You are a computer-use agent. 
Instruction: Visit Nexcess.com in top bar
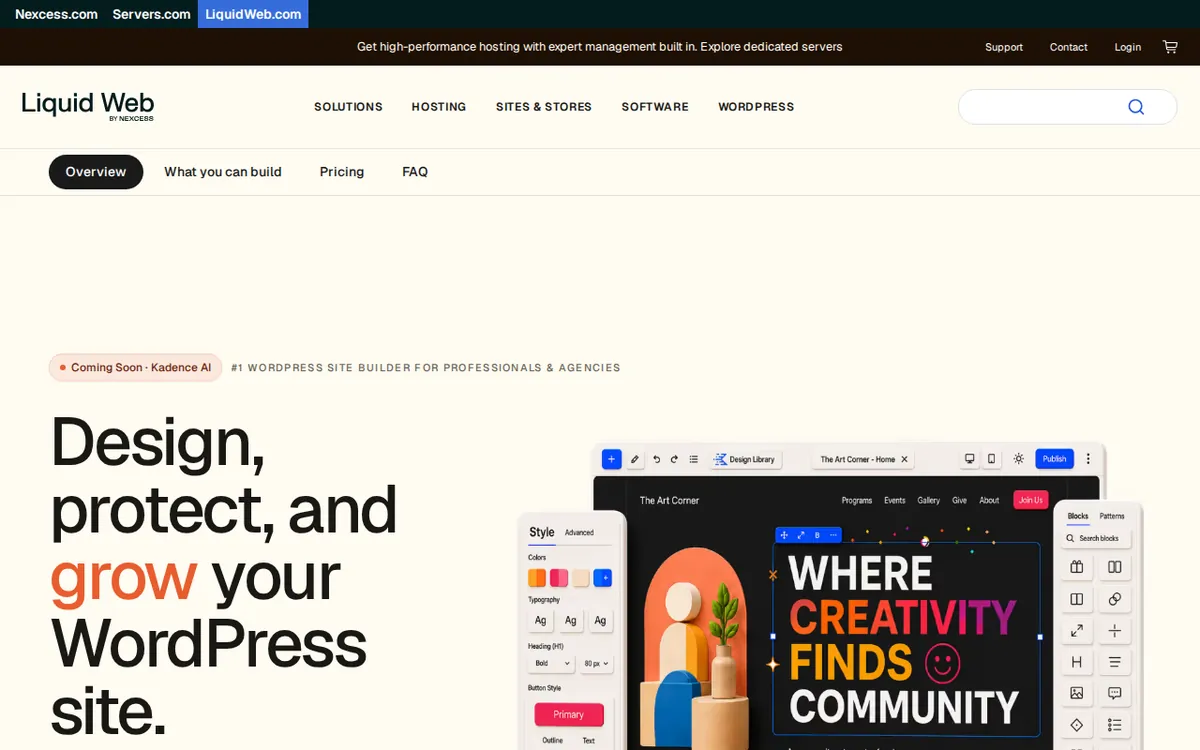[x=56, y=14]
